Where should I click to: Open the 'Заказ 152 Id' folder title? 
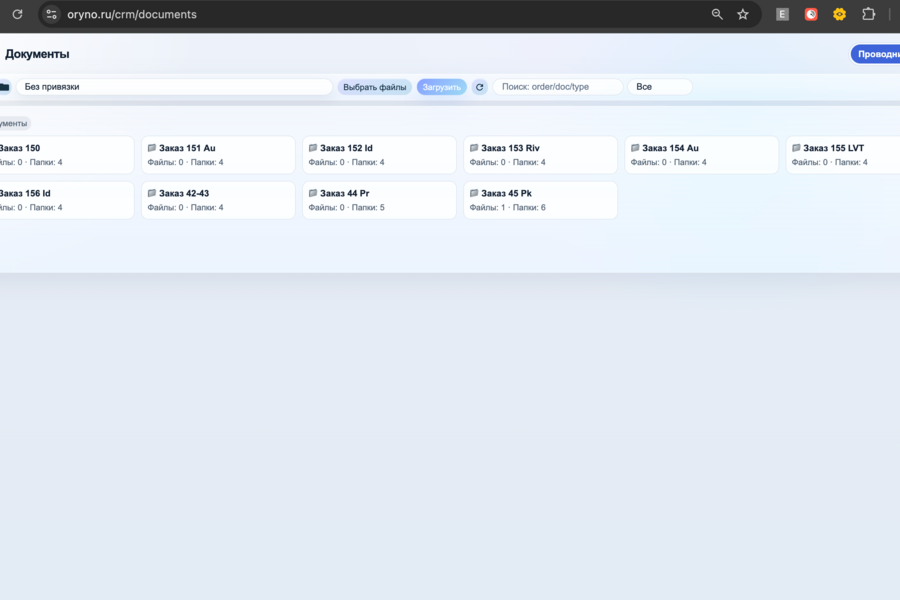click(x=346, y=148)
